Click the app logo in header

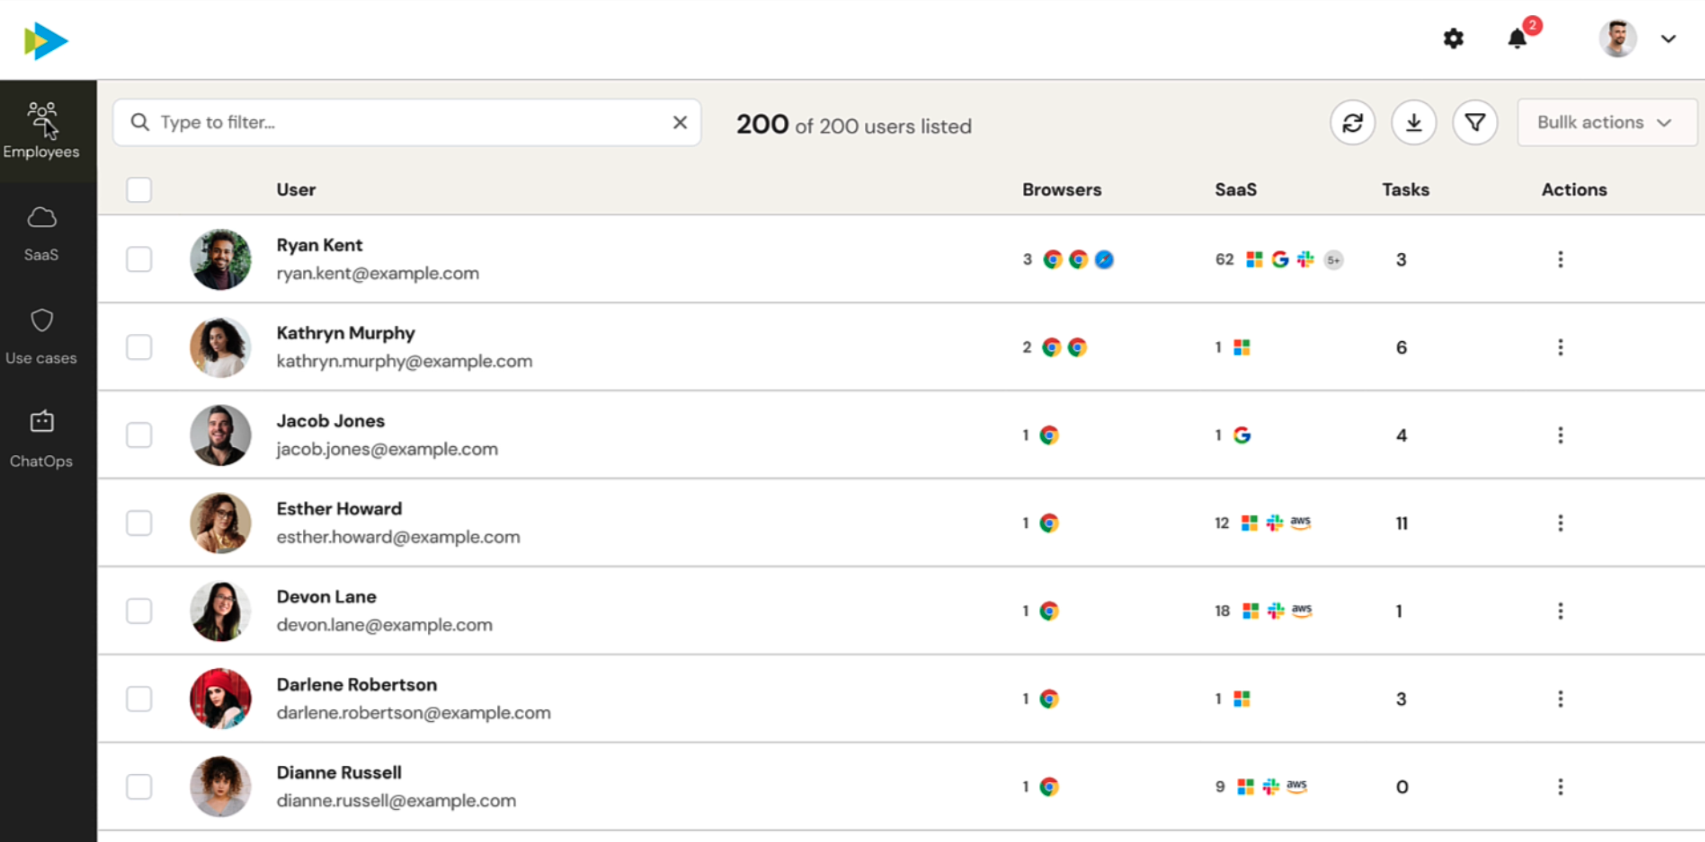coord(45,41)
